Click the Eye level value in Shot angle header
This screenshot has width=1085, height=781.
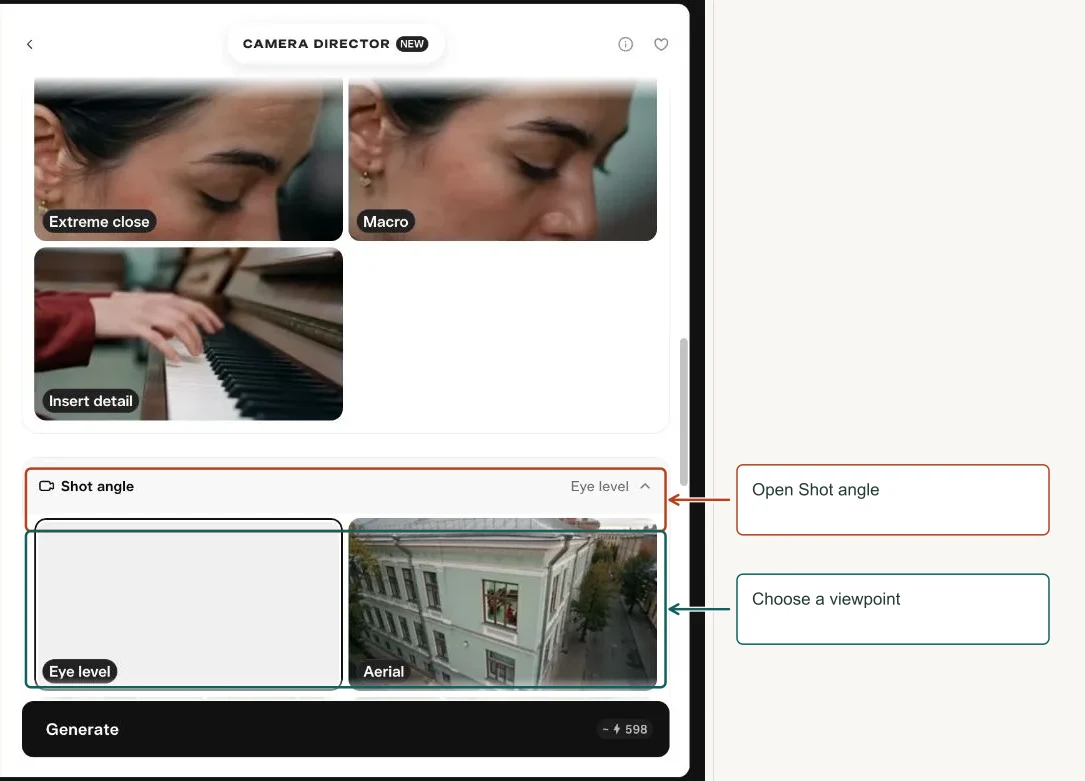600,486
